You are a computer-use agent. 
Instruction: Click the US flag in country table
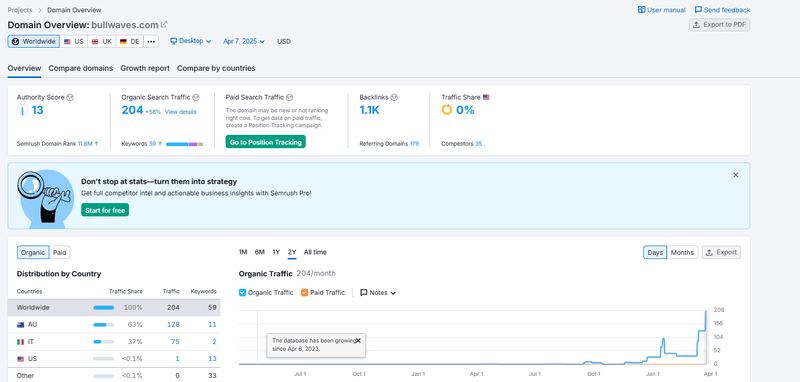click(x=20, y=359)
